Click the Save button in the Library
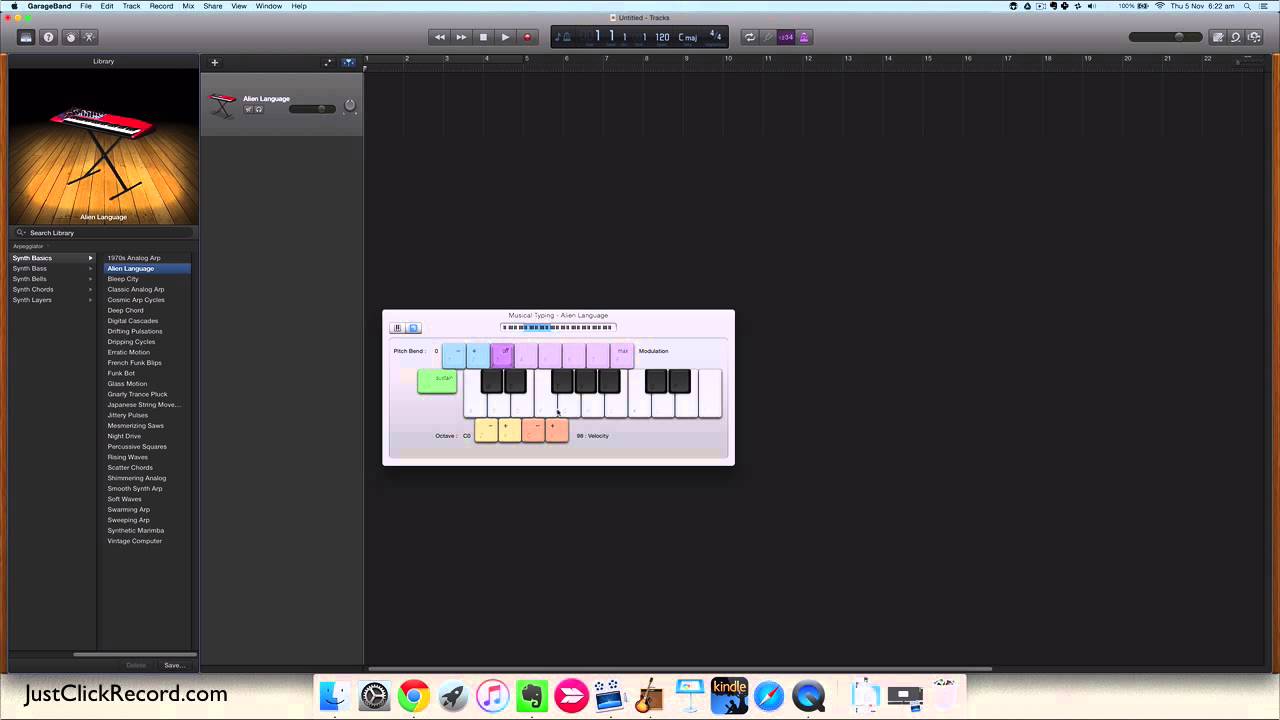Screen dimensions: 1280x720 (x=174, y=665)
